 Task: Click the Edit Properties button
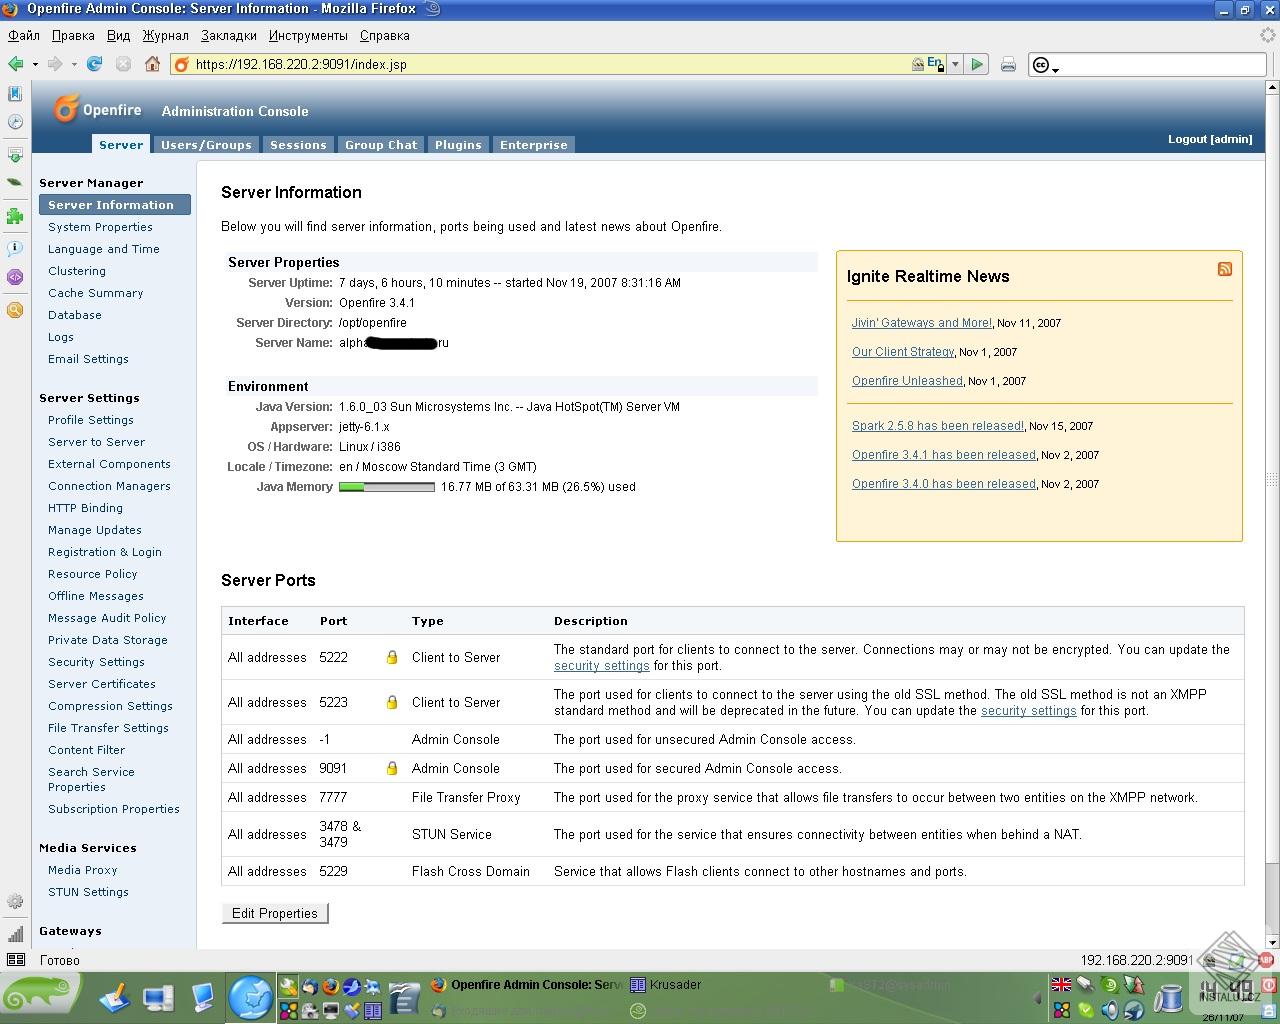click(x=275, y=913)
